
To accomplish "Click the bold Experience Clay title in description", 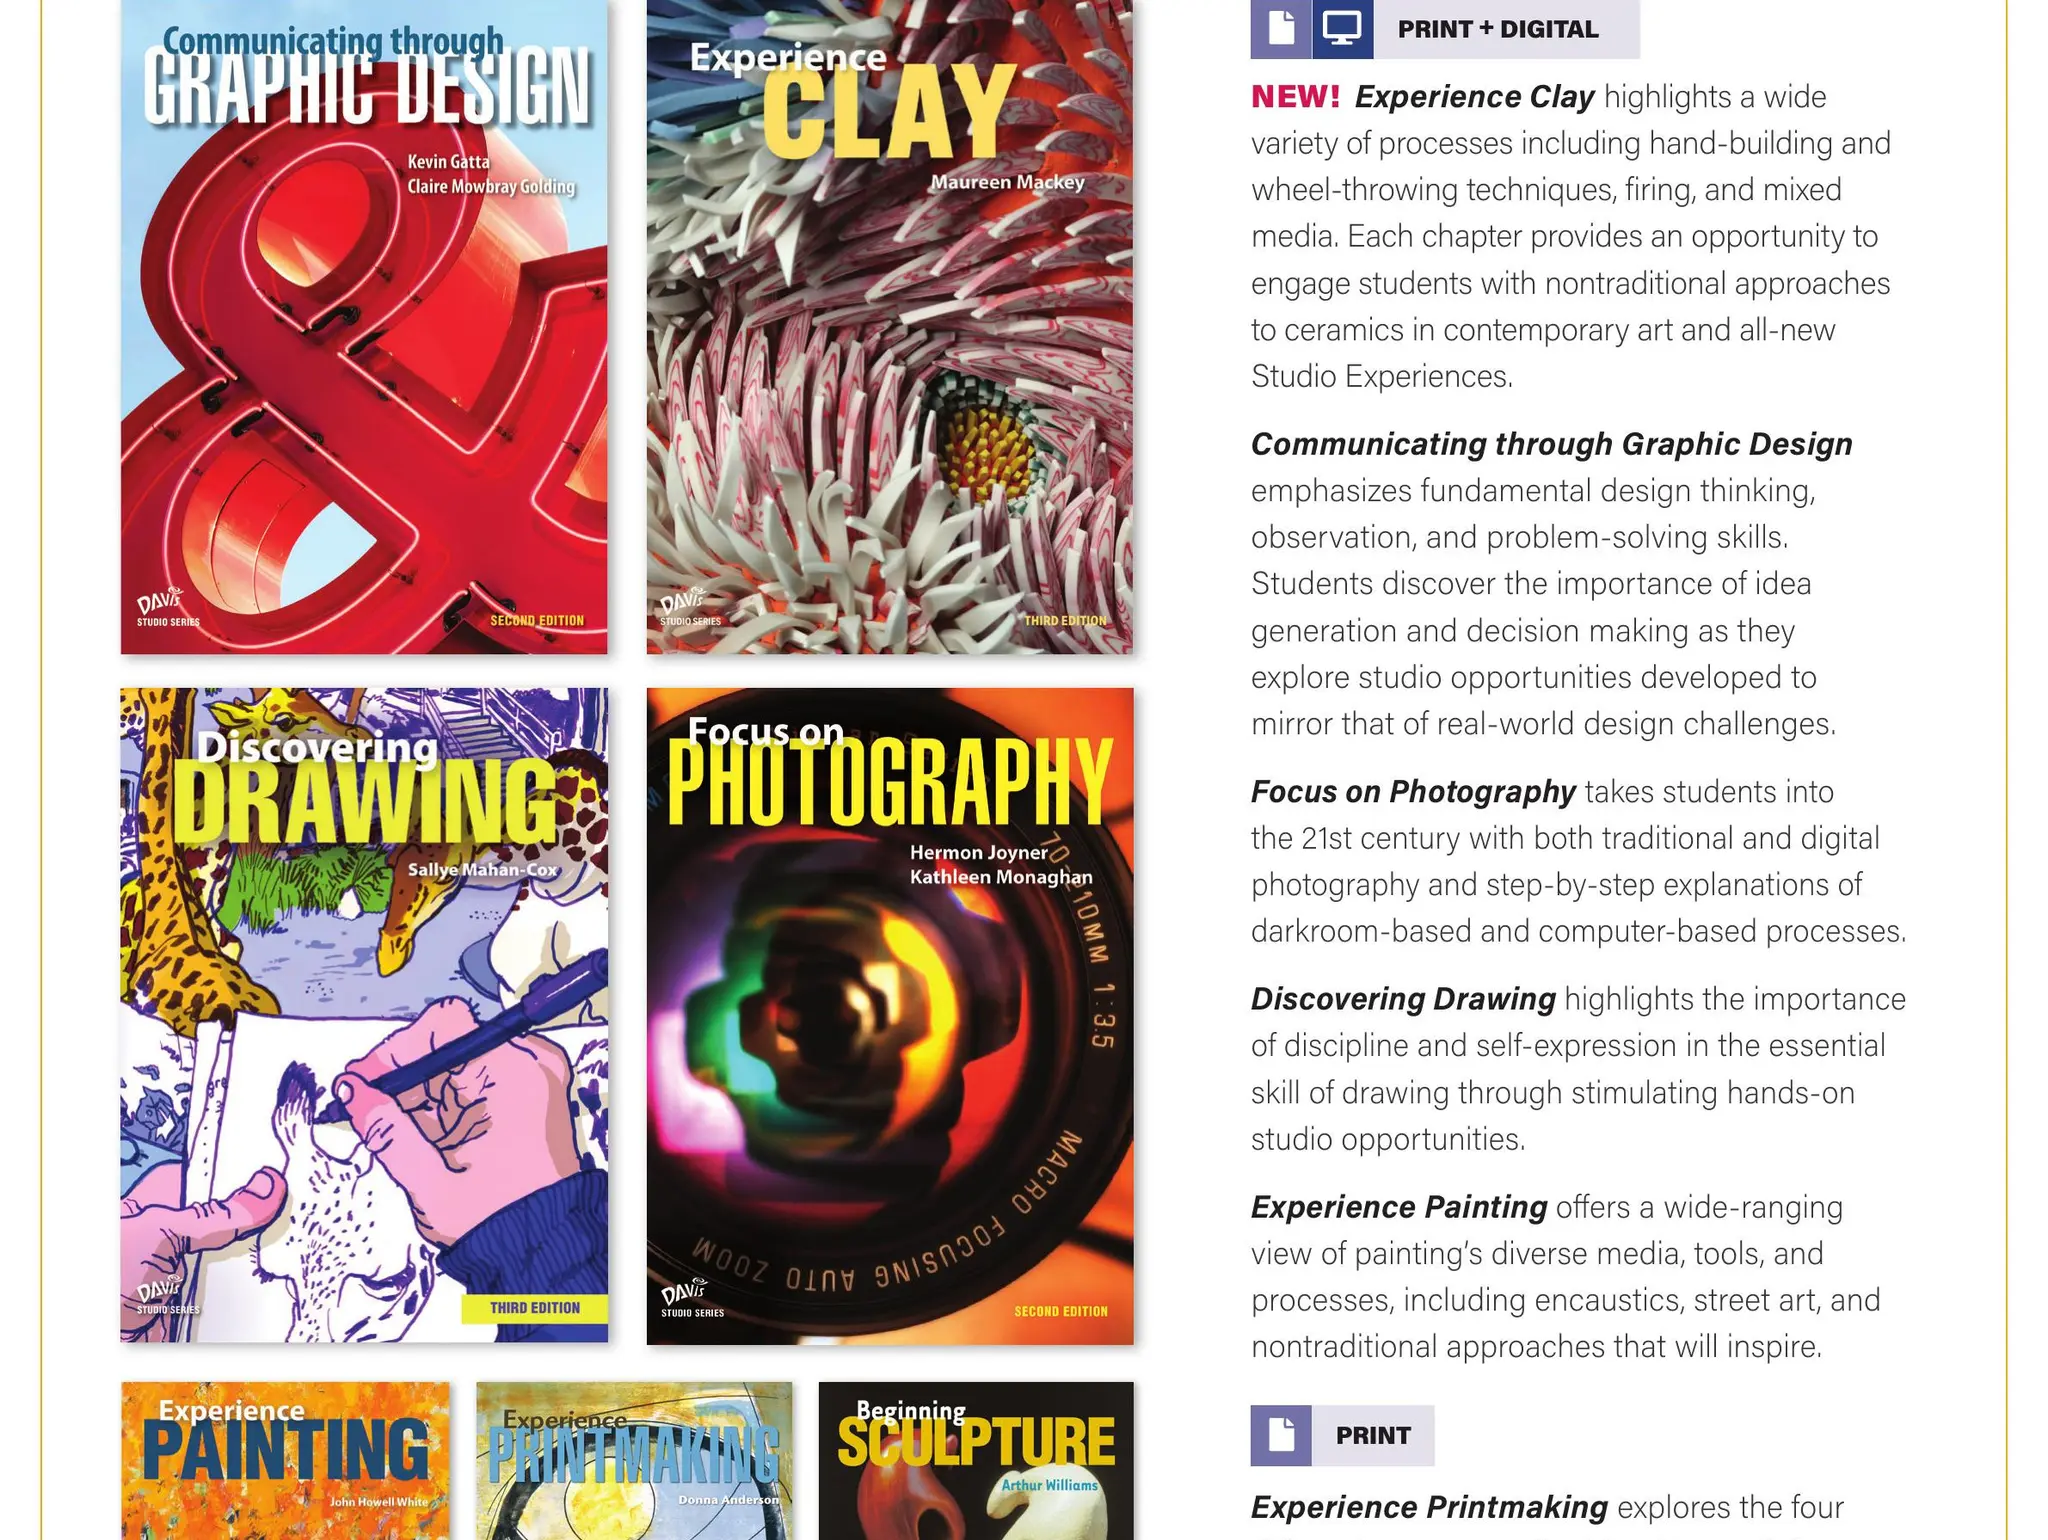I will 1474,97.
